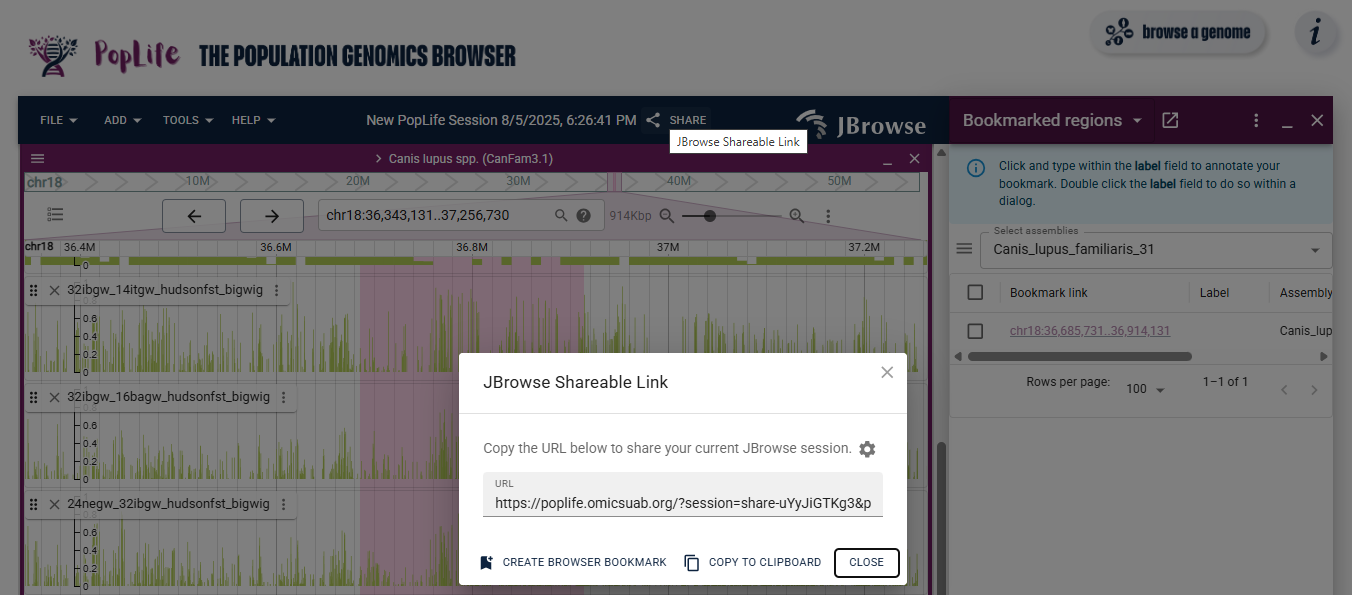This screenshot has width=1352, height=595.
Task: Click the zoom in magnifier icon
Action: [x=797, y=216]
